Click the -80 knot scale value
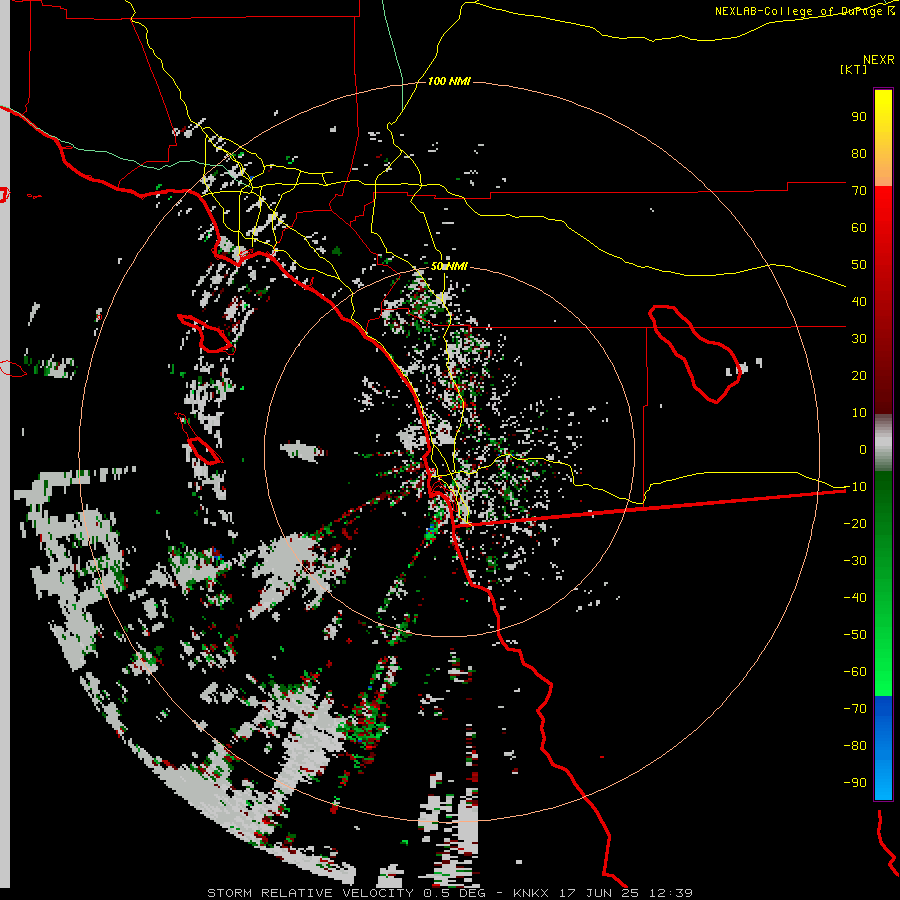 pyautogui.click(x=855, y=746)
